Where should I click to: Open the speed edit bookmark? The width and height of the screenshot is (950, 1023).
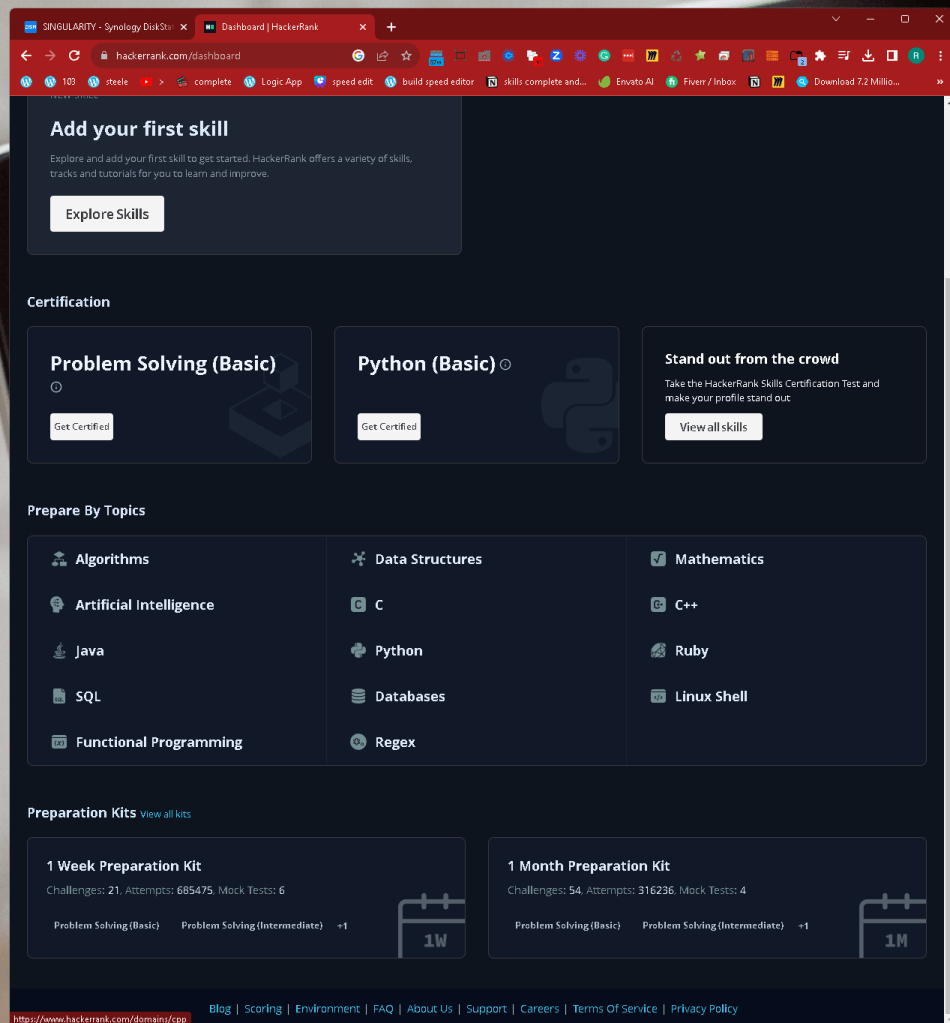click(343, 82)
